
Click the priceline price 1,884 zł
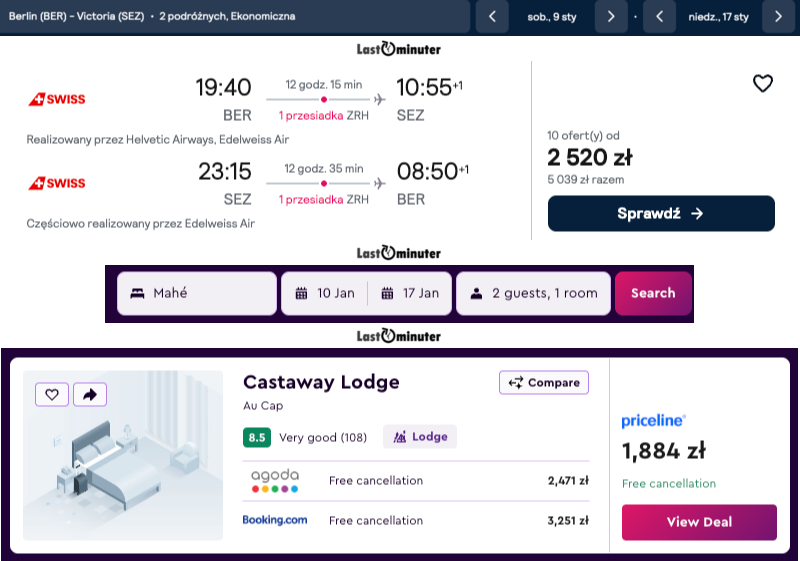point(663,451)
